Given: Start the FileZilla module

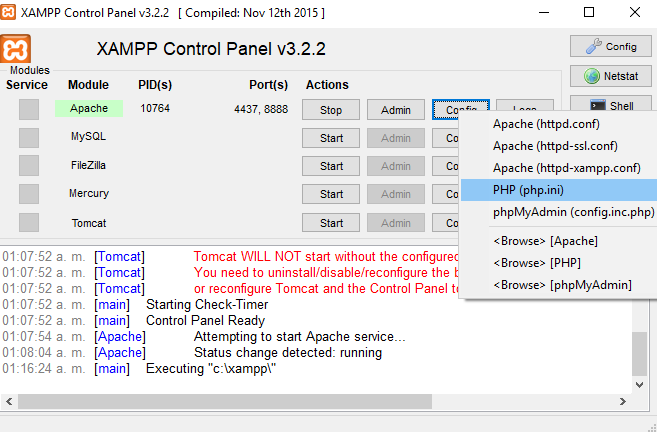Looking at the screenshot, I should (331, 166).
